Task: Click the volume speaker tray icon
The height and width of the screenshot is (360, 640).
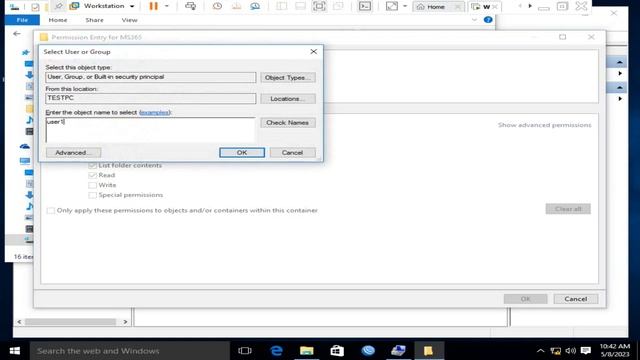Action: tap(571, 351)
